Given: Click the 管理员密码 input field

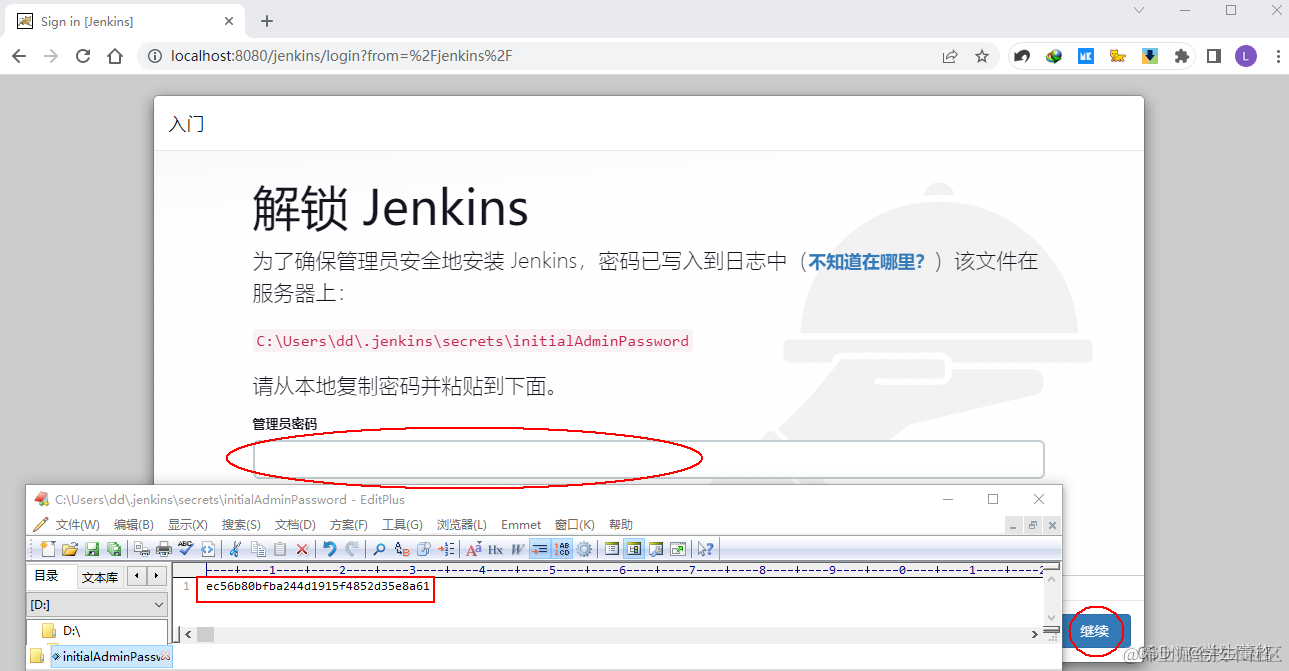Looking at the screenshot, I should click(x=648, y=459).
